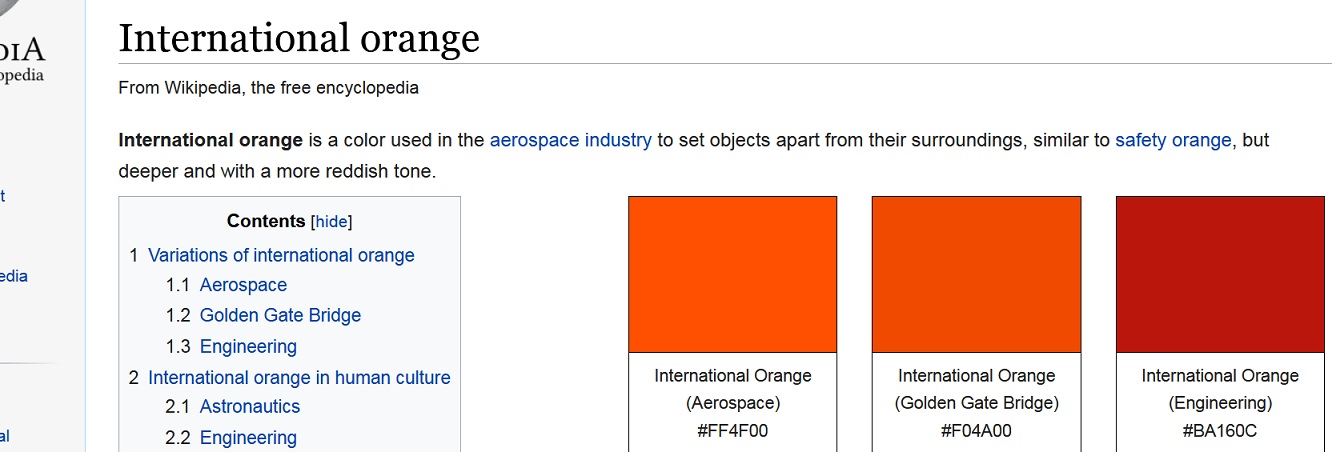Click the #FF4F00 hex code
This screenshot has width=1332, height=452.
click(x=733, y=431)
